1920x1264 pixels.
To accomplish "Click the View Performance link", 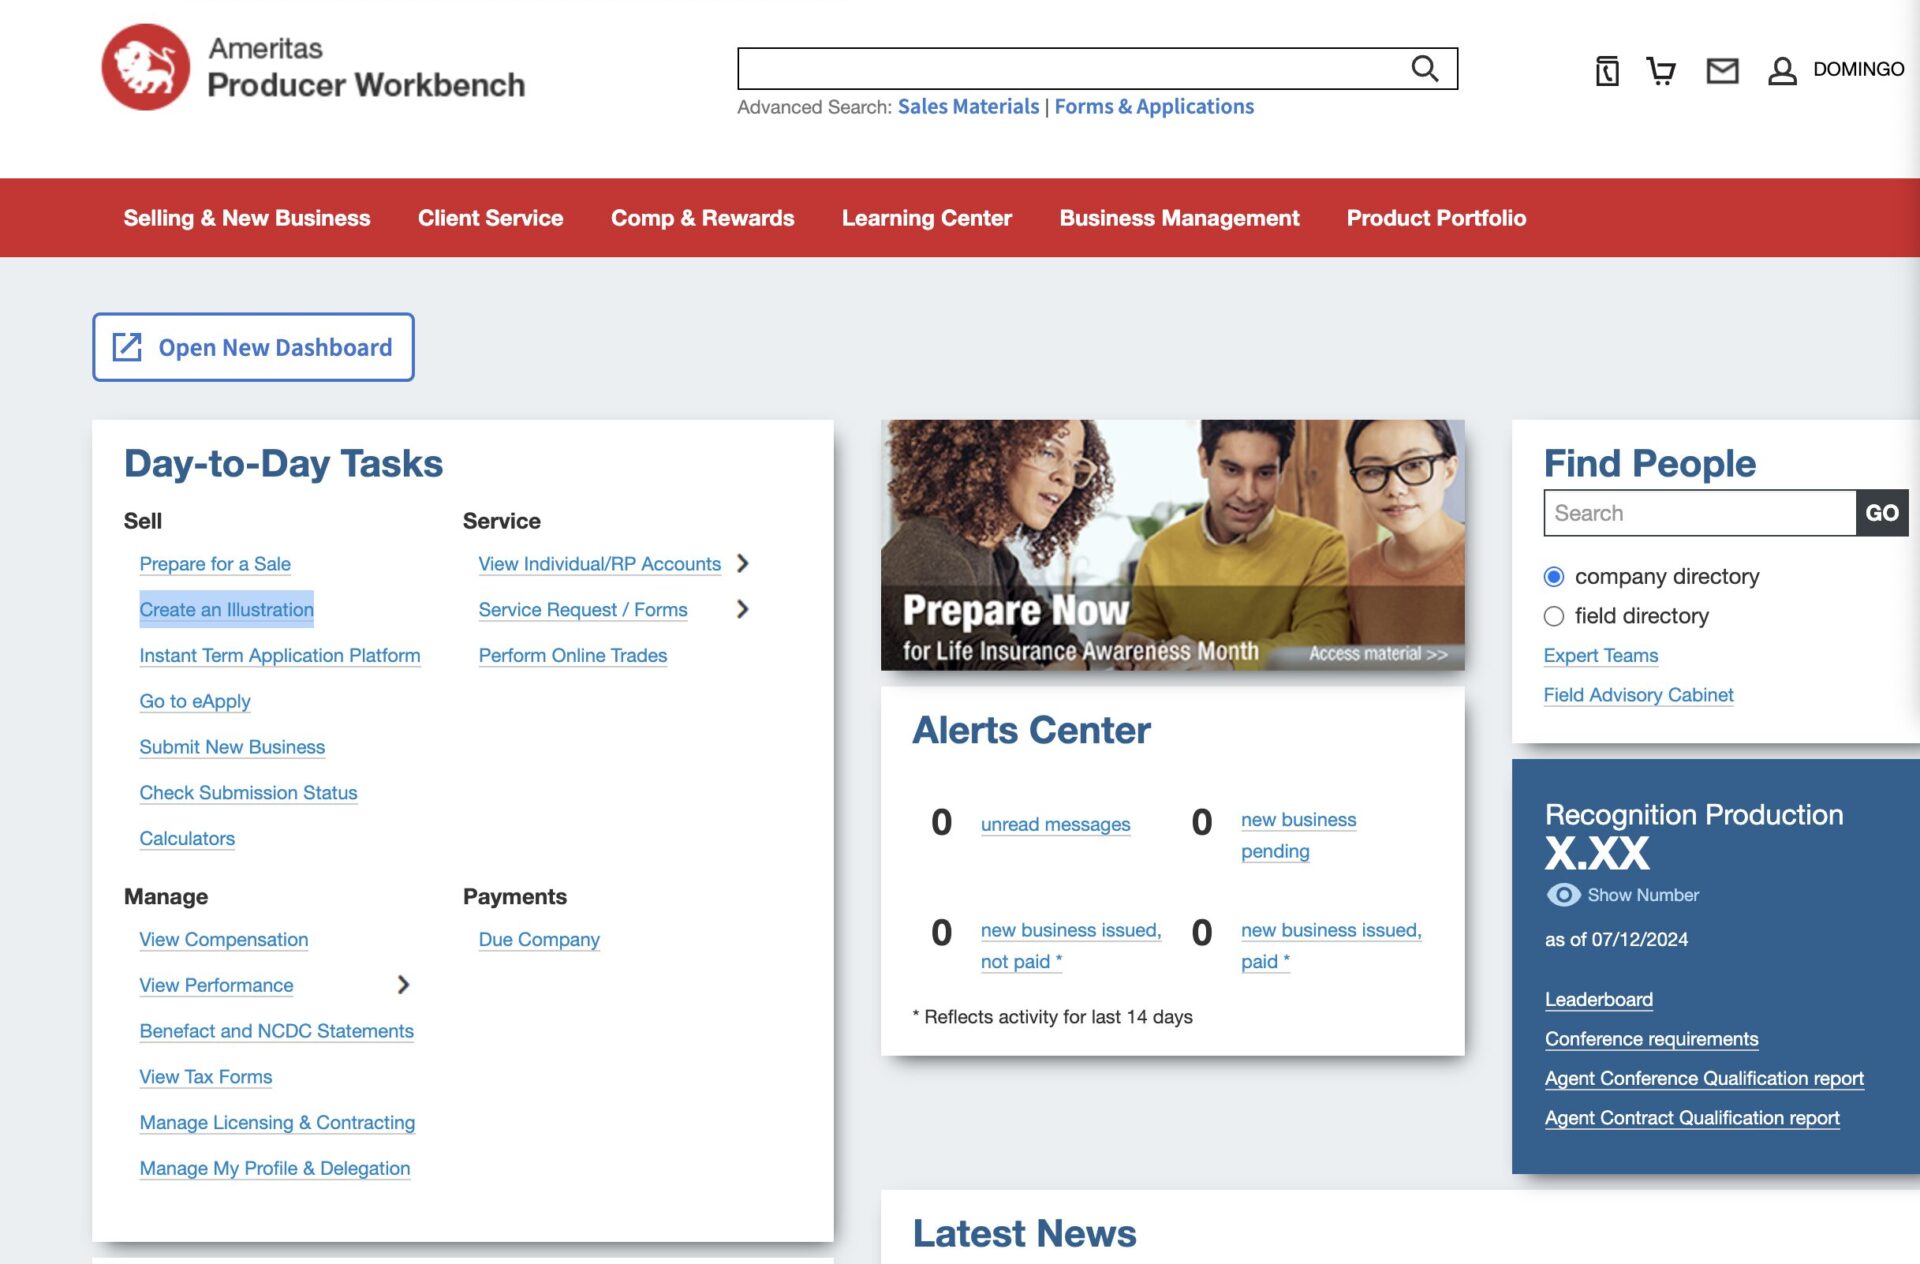I will (x=216, y=986).
